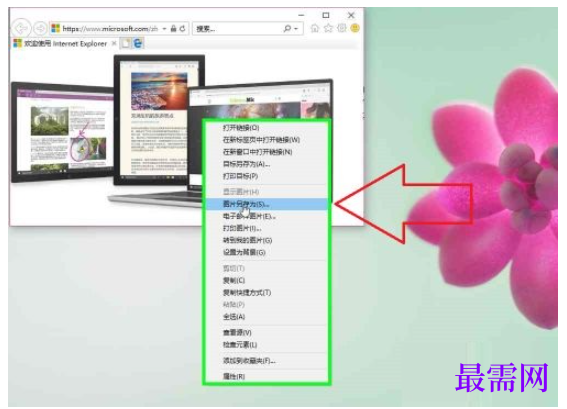
Task: Select 图片另存为(S)... highlighted entry
Action: tap(266, 204)
